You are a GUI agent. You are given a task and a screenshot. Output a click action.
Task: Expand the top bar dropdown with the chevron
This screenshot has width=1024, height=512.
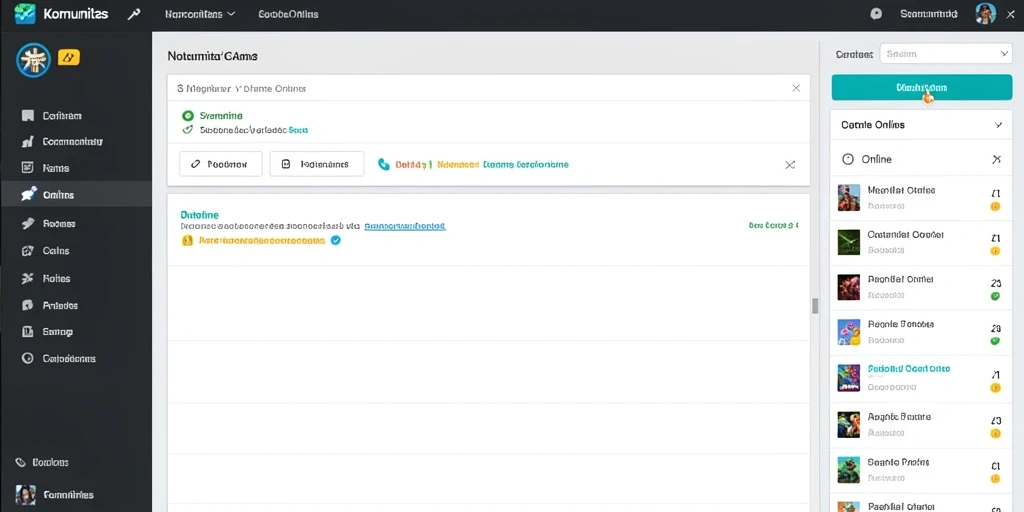[201, 14]
